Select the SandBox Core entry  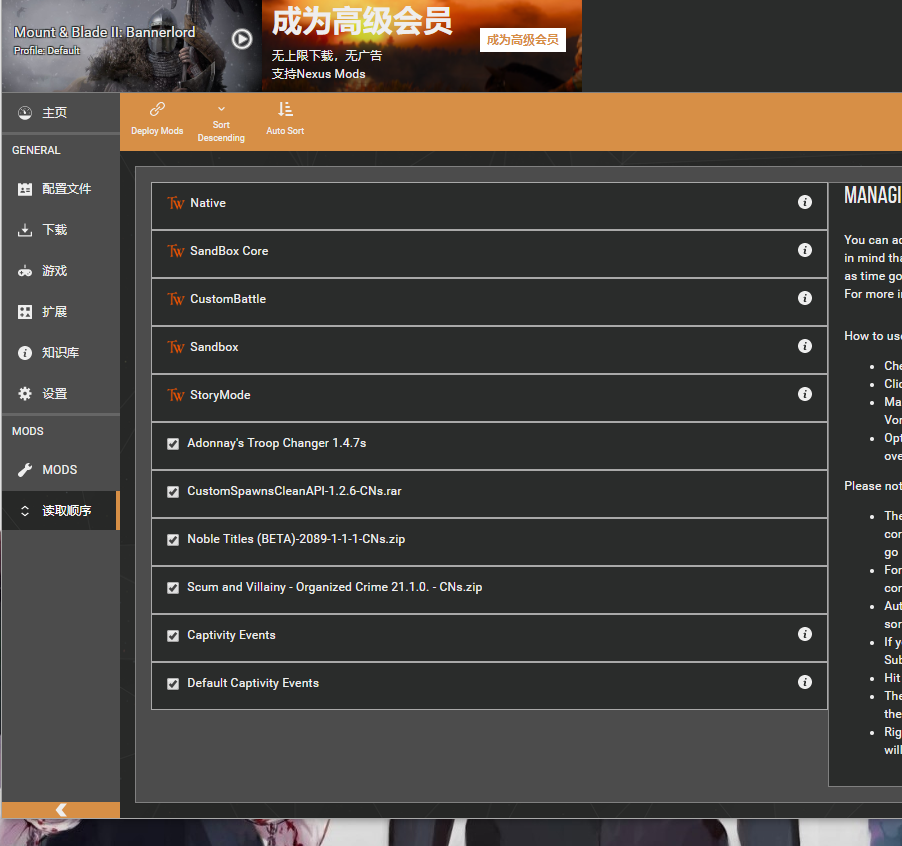click(489, 254)
